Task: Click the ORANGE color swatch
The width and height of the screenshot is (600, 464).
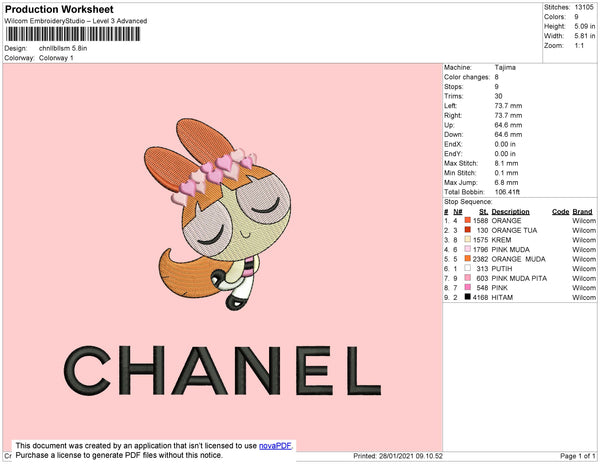Action: tap(468, 220)
